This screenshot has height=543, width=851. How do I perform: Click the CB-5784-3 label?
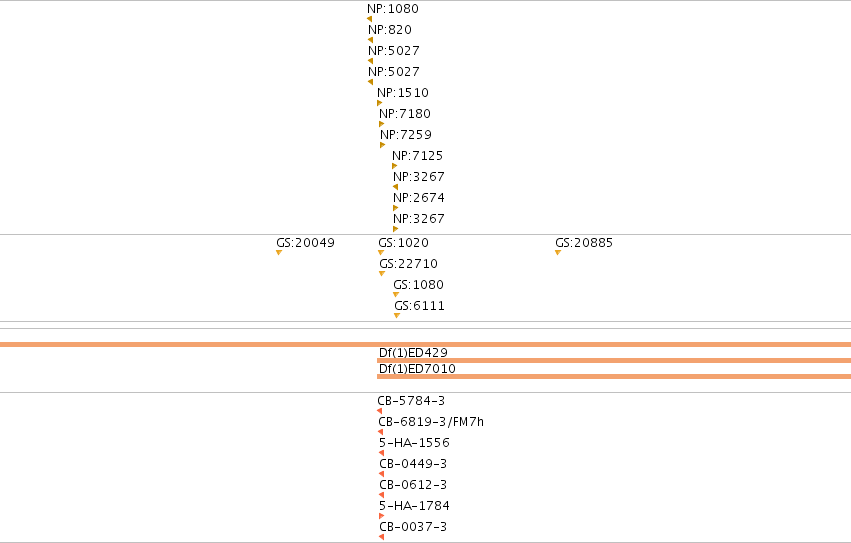click(x=411, y=401)
